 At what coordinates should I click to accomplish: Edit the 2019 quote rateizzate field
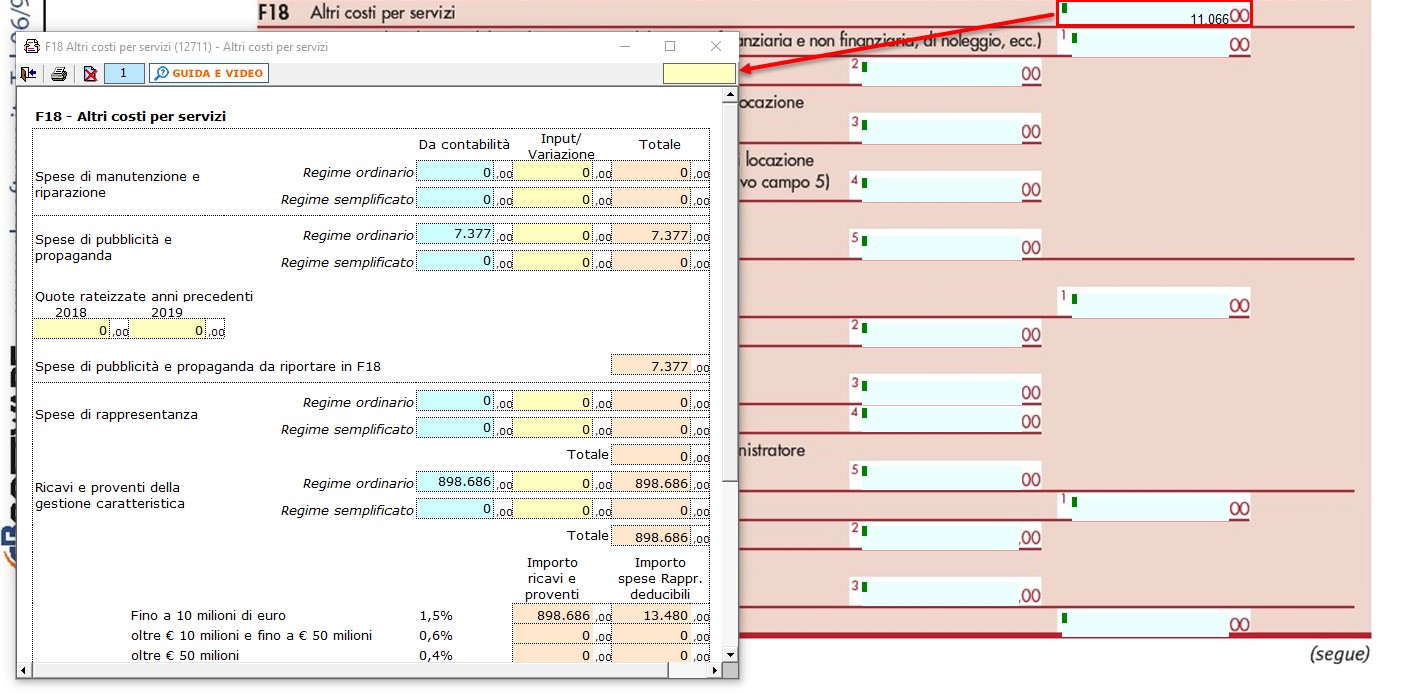point(168,330)
